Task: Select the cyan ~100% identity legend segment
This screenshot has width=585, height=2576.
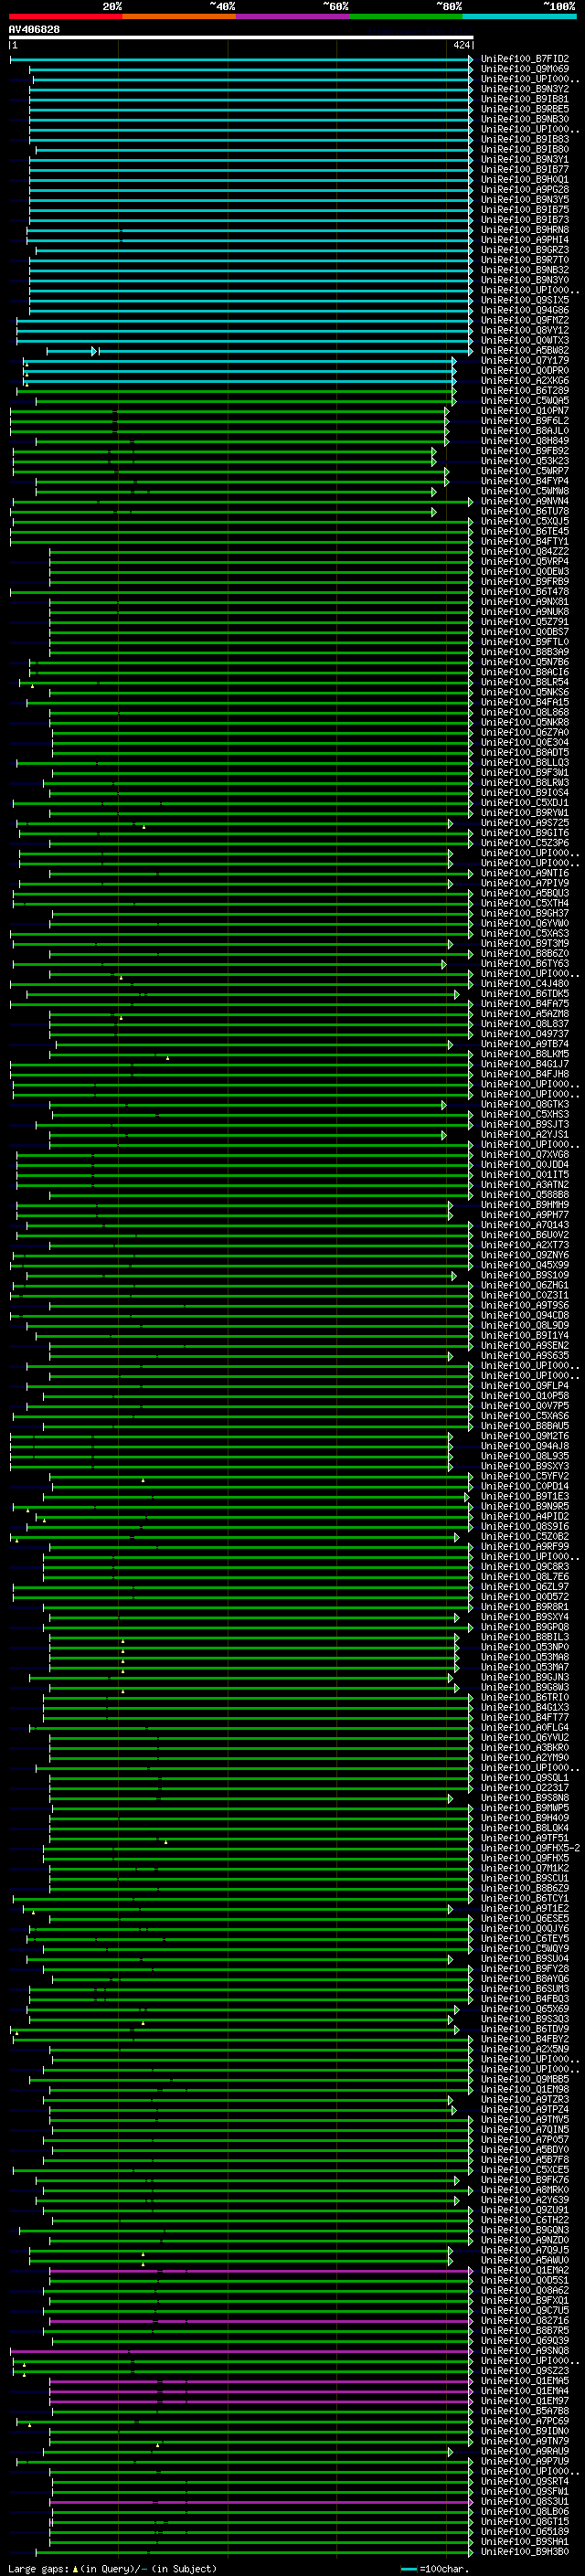Action: tap(519, 16)
